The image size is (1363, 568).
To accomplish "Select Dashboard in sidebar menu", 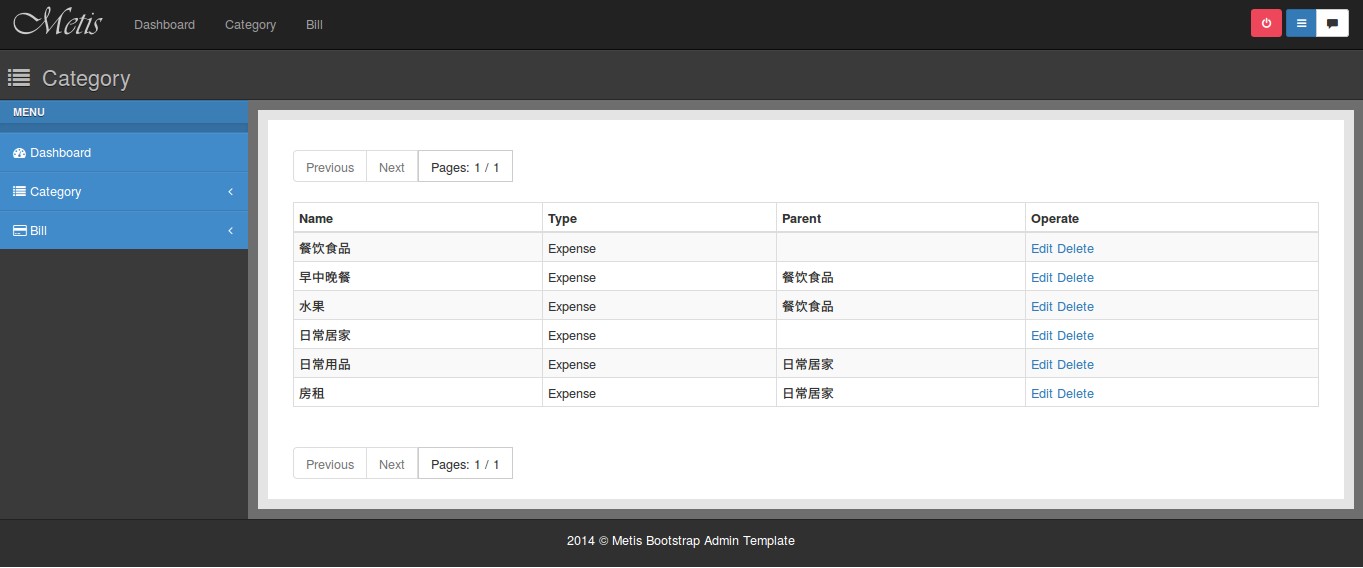I will [x=124, y=153].
